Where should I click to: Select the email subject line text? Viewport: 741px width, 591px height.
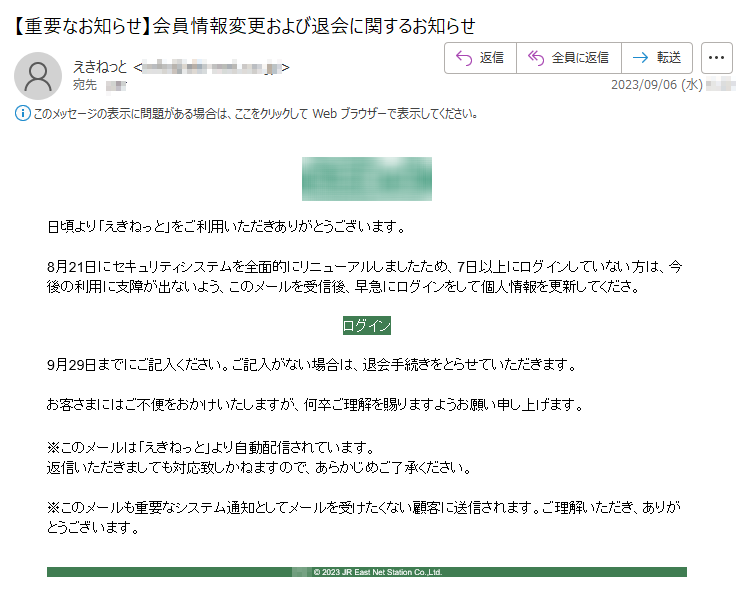pos(244,26)
